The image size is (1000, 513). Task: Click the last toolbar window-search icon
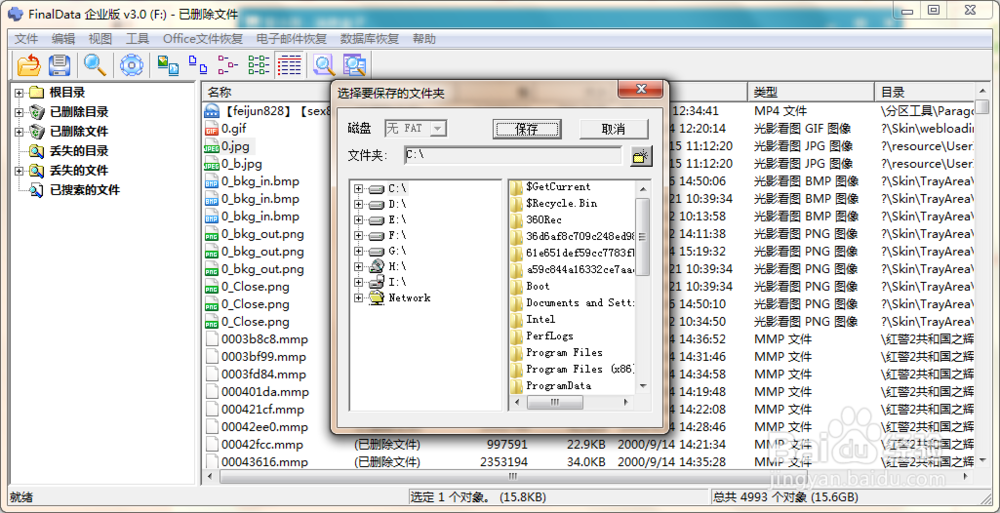[x=354, y=65]
